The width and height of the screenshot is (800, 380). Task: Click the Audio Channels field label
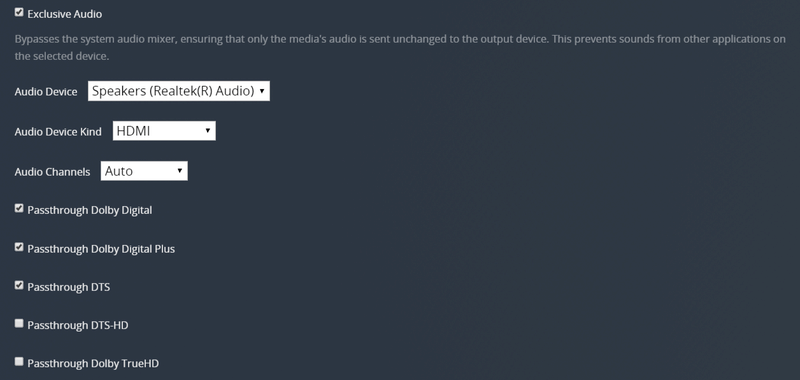pyautogui.click(x=53, y=172)
